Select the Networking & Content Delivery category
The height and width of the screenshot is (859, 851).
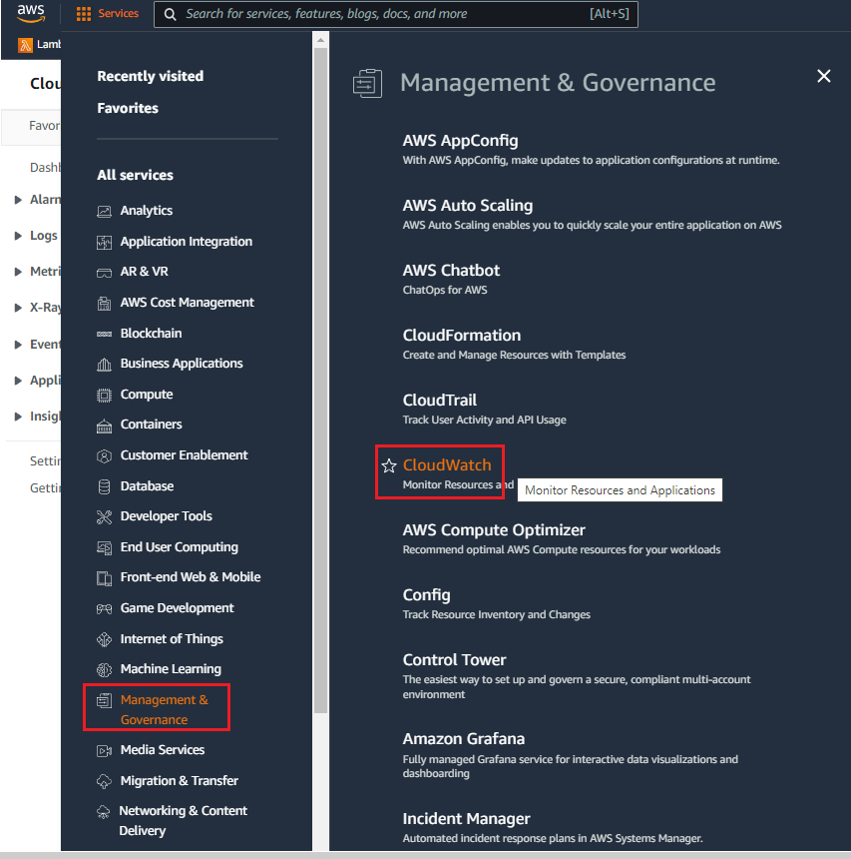(x=183, y=821)
